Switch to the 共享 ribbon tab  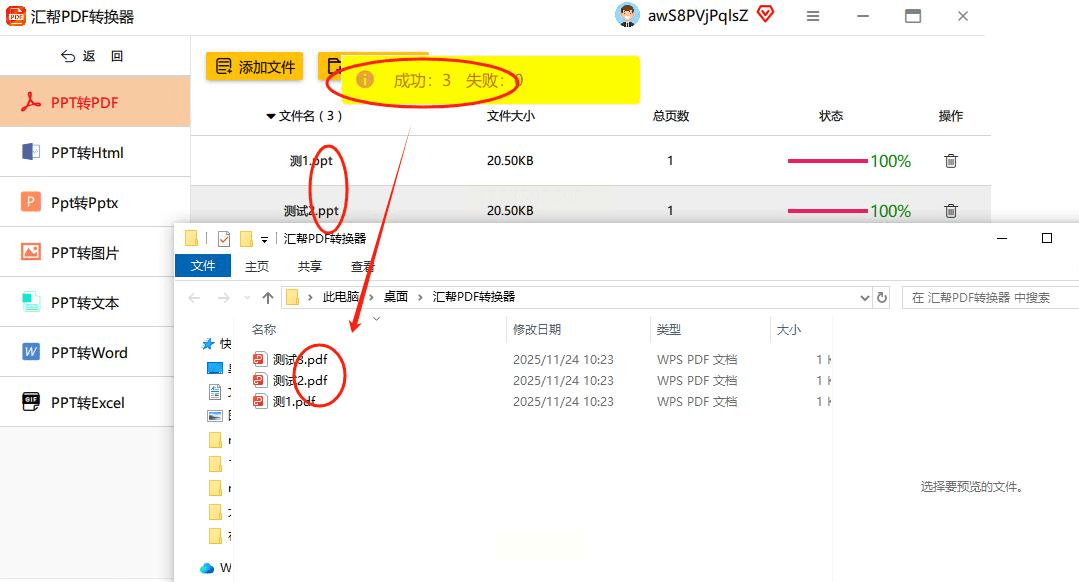click(310, 266)
